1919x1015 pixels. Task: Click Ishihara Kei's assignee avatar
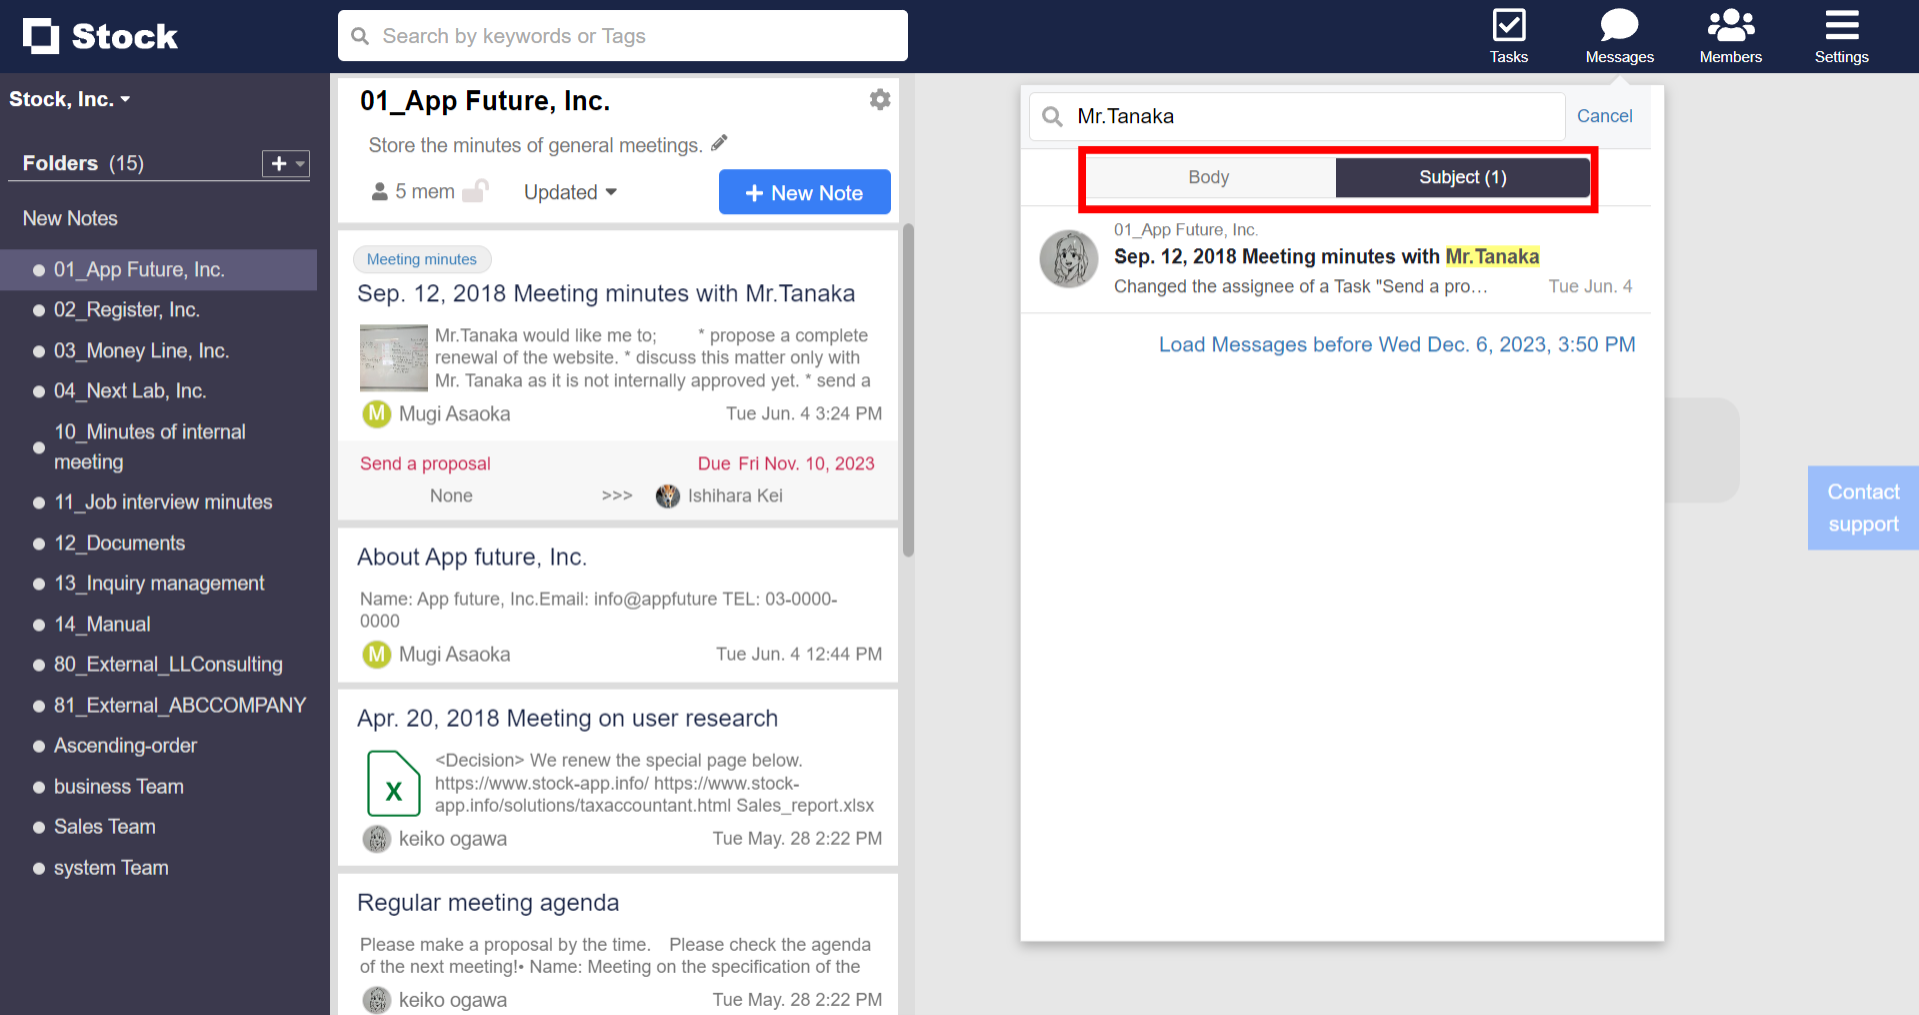coord(667,495)
